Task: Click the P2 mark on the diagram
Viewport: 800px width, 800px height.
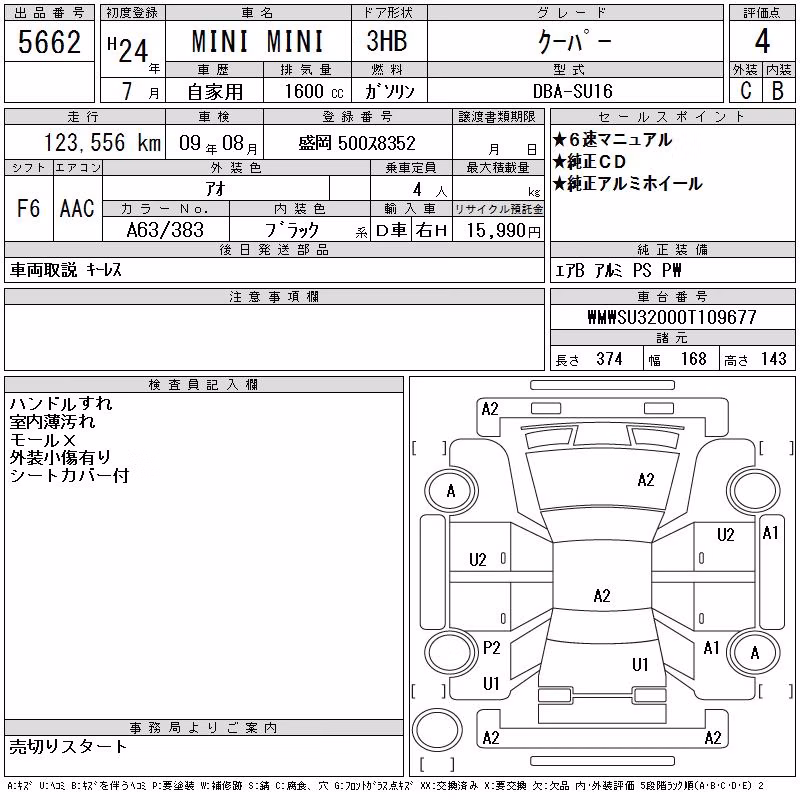Action: click(x=491, y=648)
